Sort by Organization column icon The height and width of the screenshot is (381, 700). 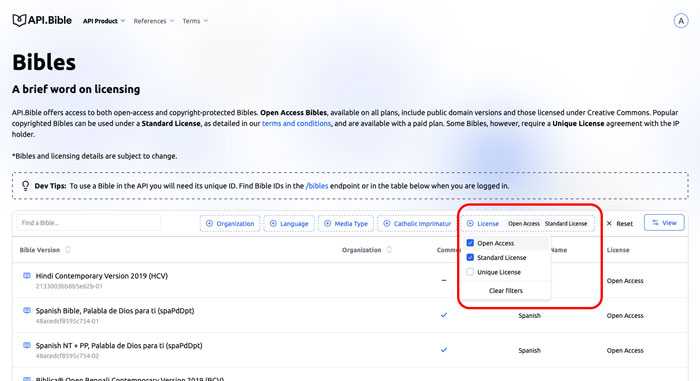389,250
